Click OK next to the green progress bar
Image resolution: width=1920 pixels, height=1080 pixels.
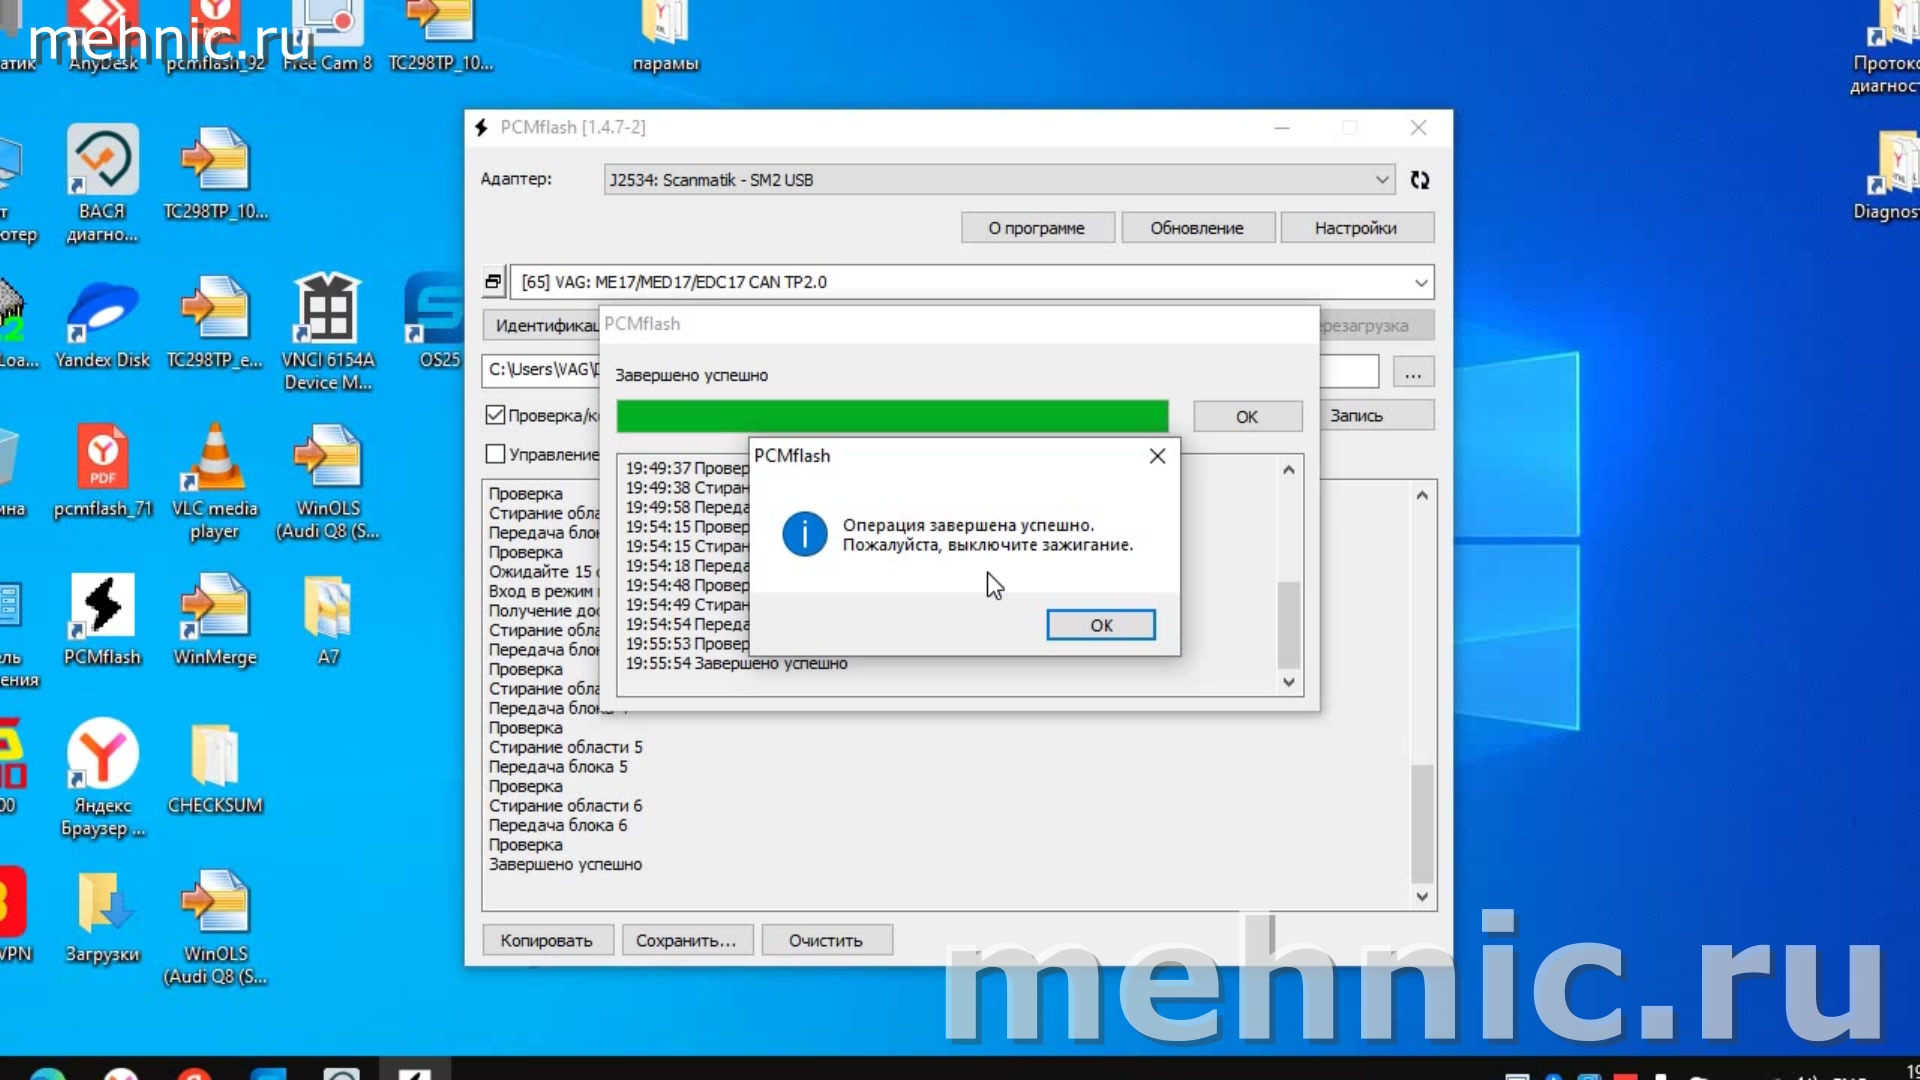pyautogui.click(x=1247, y=416)
